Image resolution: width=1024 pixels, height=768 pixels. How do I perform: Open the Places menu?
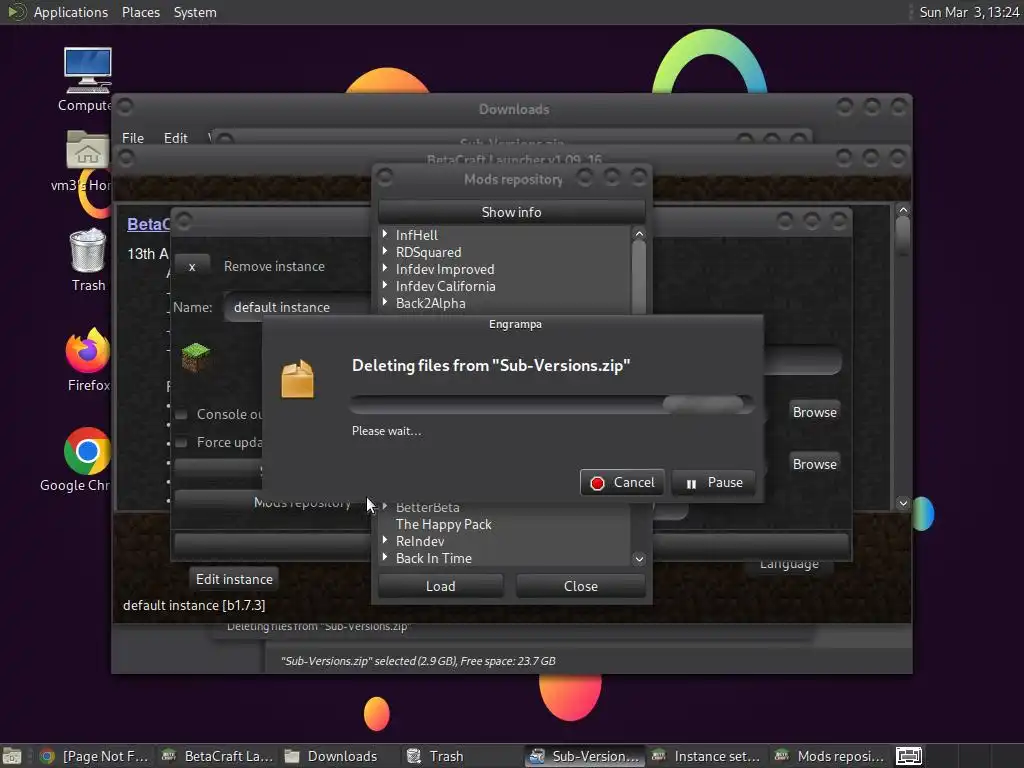140,12
